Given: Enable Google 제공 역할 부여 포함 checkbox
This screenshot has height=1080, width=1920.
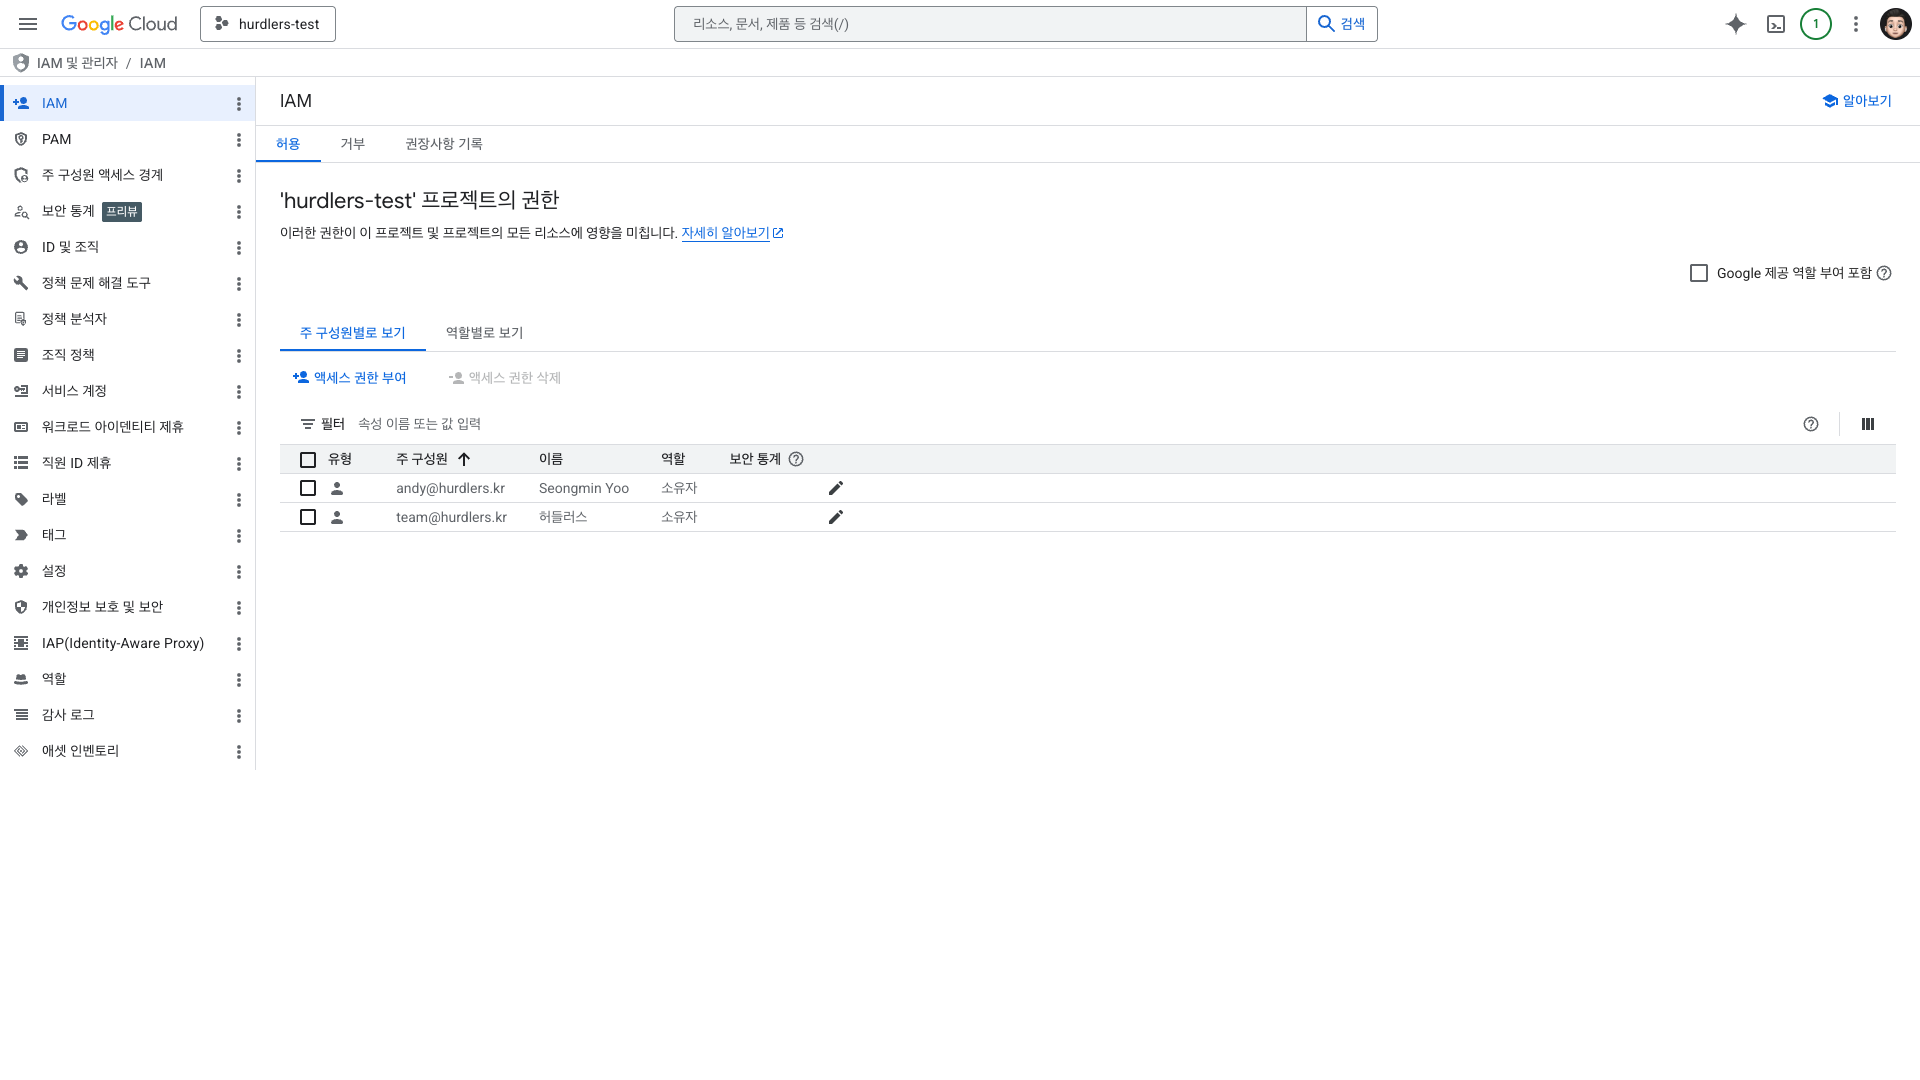Looking at the screenshot, I should coord(1699,273).
